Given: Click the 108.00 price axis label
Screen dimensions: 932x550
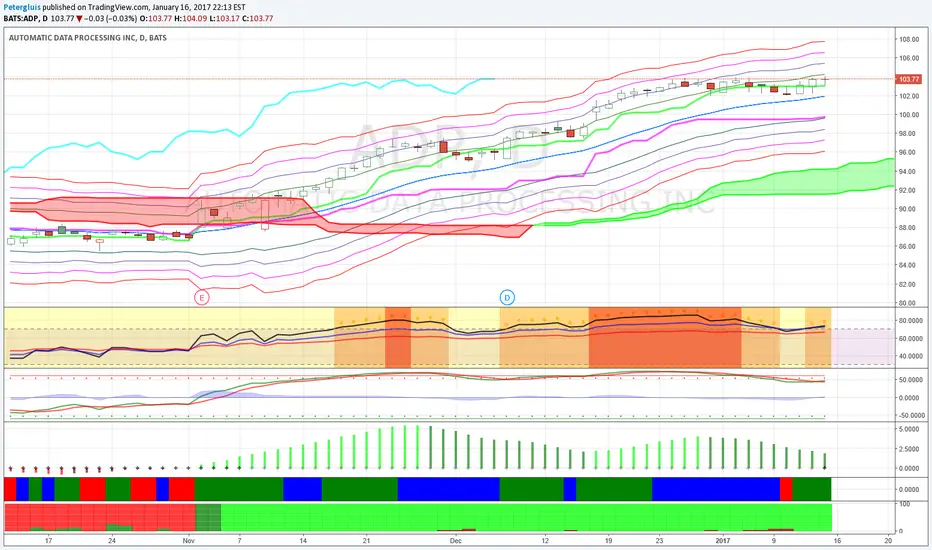Looking at the screenshot, I should click(909, 40).
